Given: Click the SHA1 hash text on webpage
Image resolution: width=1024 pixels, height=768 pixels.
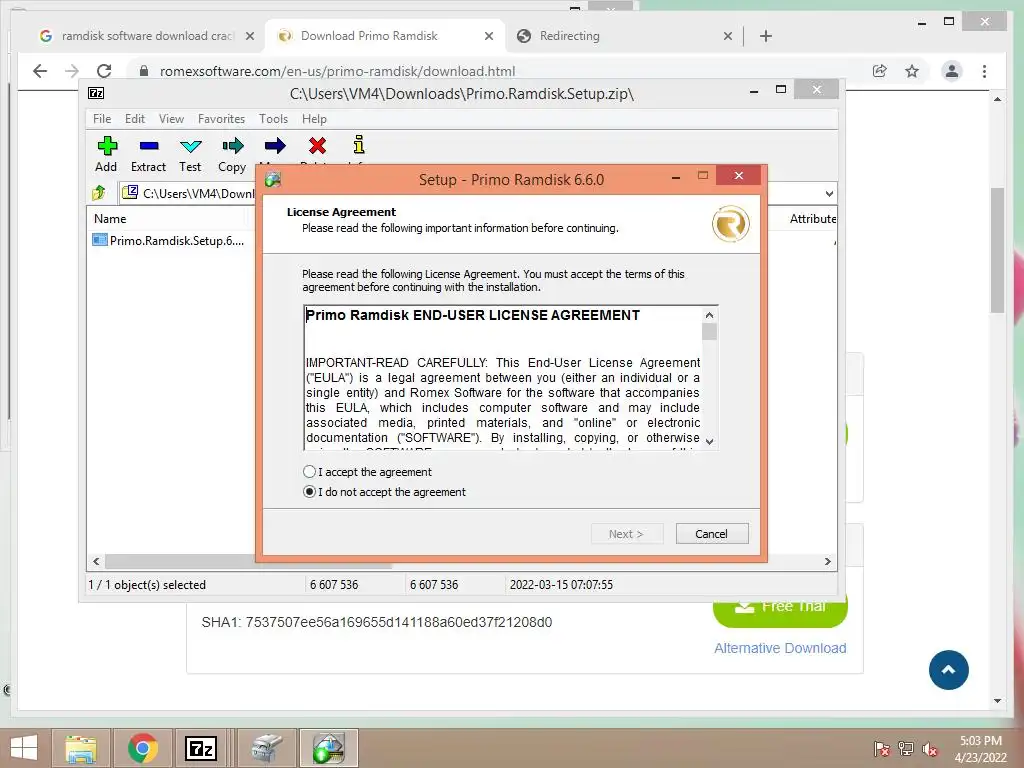Looking at the screenshot, I should [377, 622].
